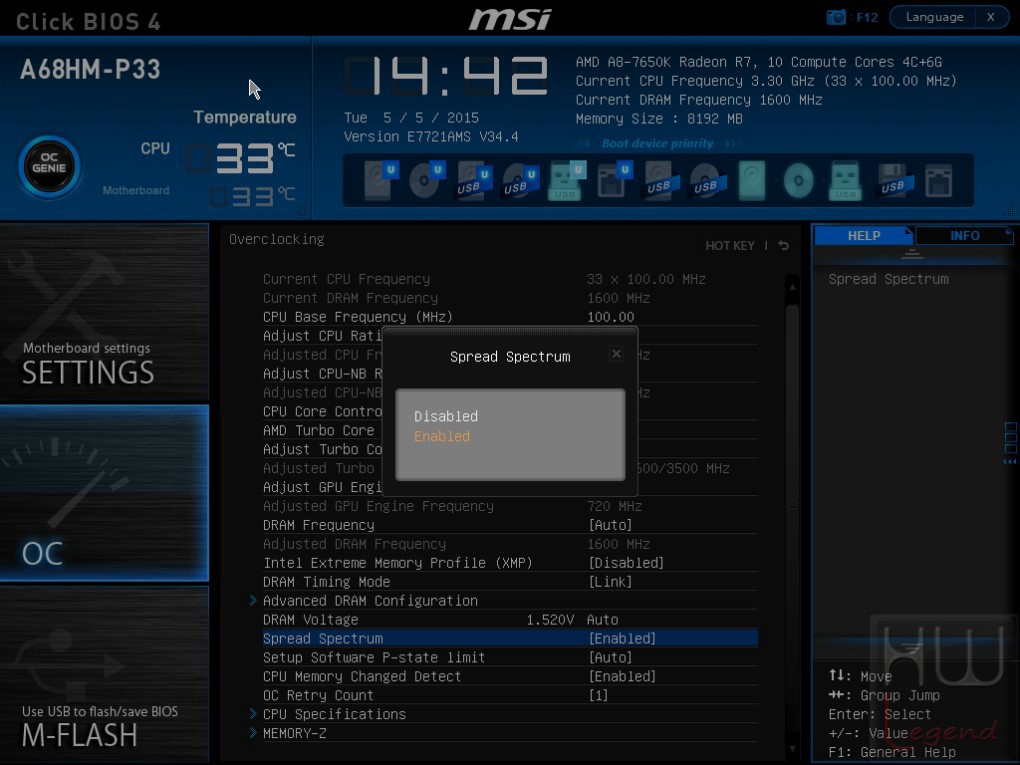Click the Adjusted DRAM Frequency row
Viewport: 1020px width, 765px height.
pos(510,544)
